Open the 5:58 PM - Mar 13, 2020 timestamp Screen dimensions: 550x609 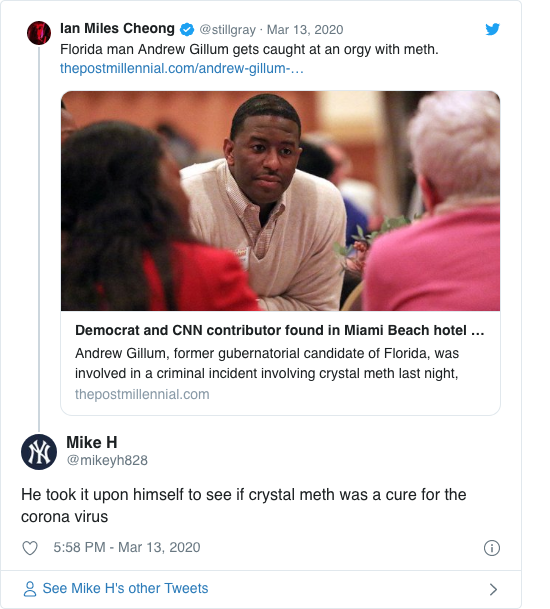click(127, 547)
